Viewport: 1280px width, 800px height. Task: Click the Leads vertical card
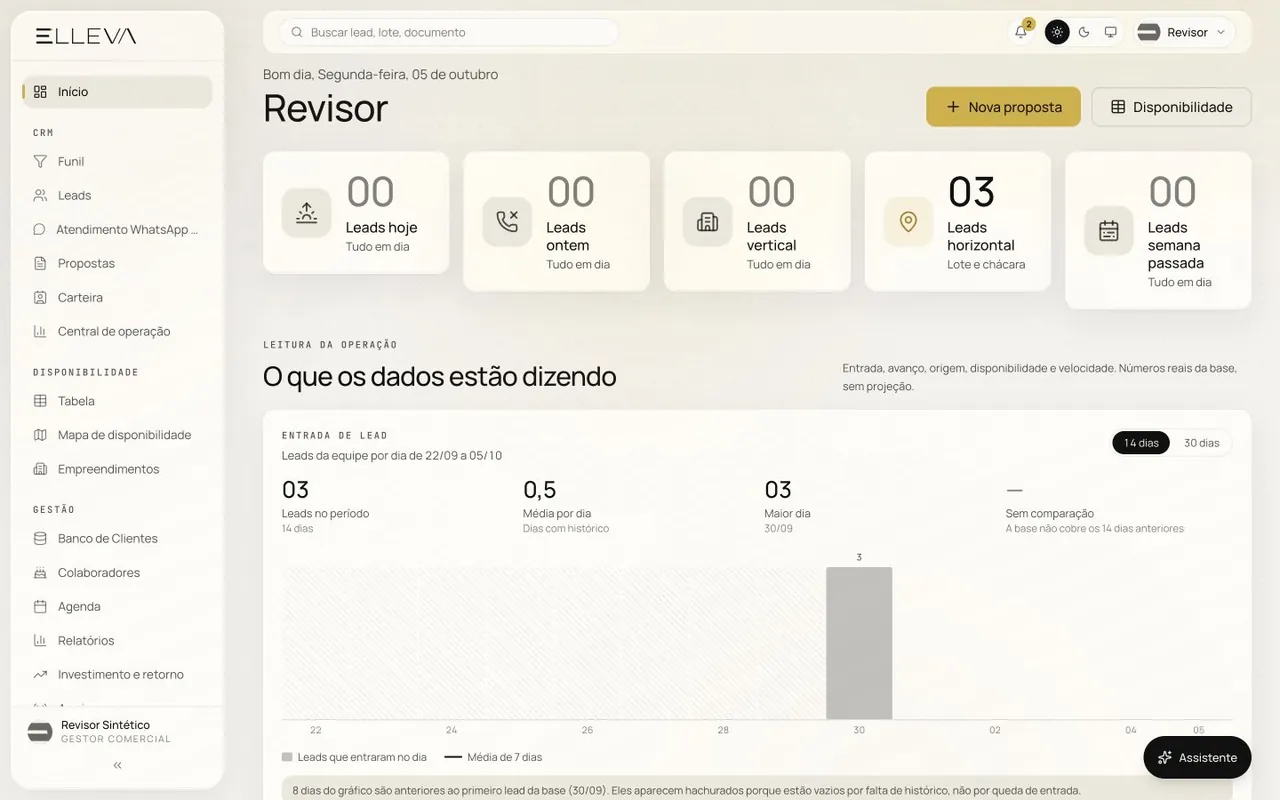(757, 221)
